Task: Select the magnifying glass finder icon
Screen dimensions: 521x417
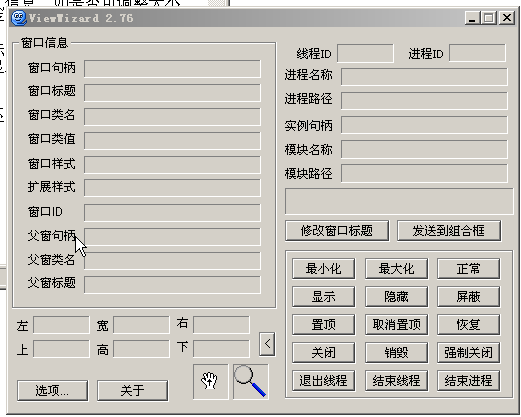Action: coord(250,381)
